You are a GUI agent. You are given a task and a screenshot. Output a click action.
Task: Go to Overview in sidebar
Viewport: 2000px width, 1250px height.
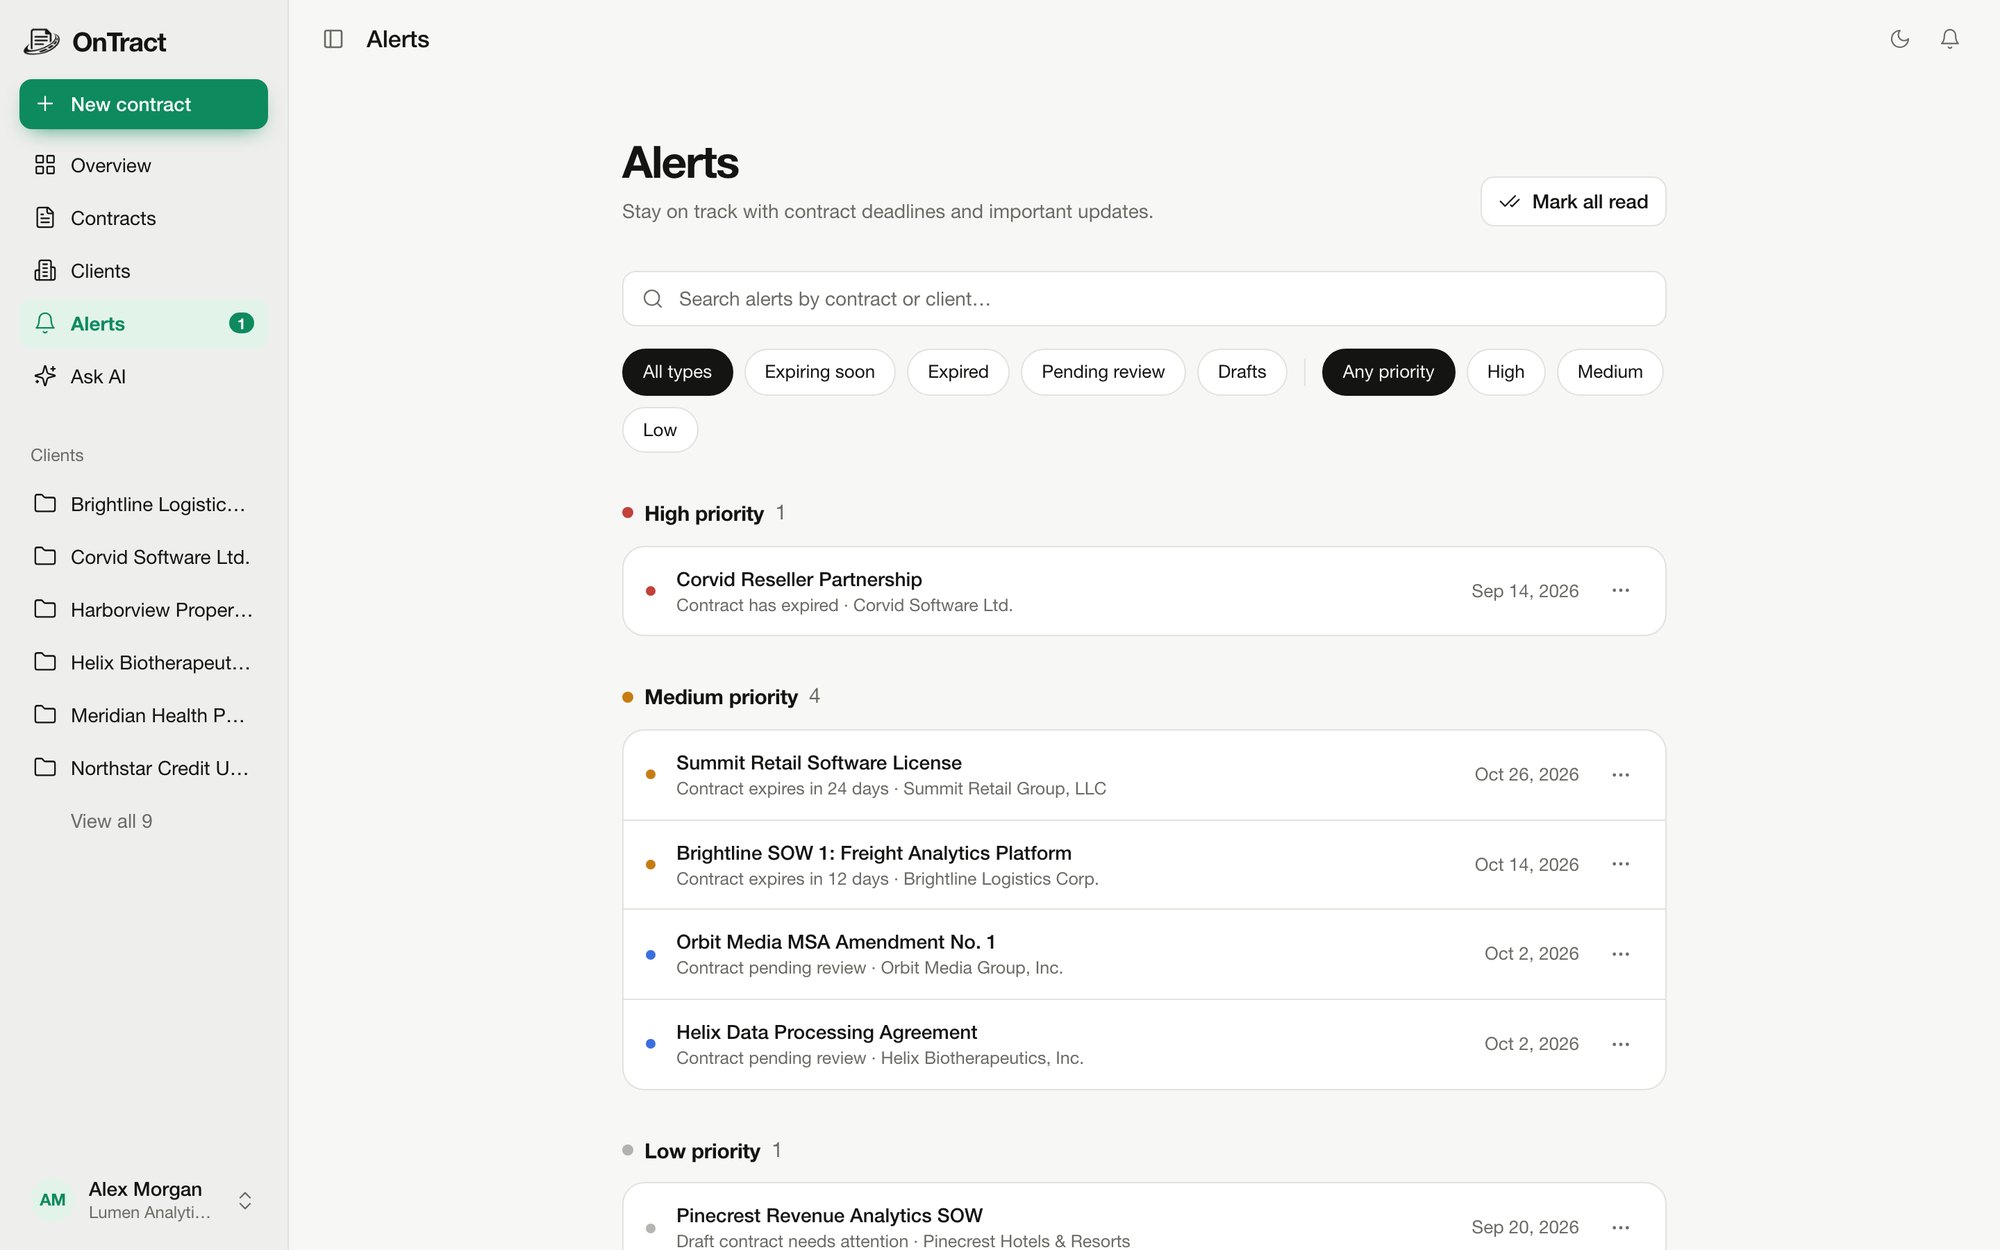click(x=143, y=165)
